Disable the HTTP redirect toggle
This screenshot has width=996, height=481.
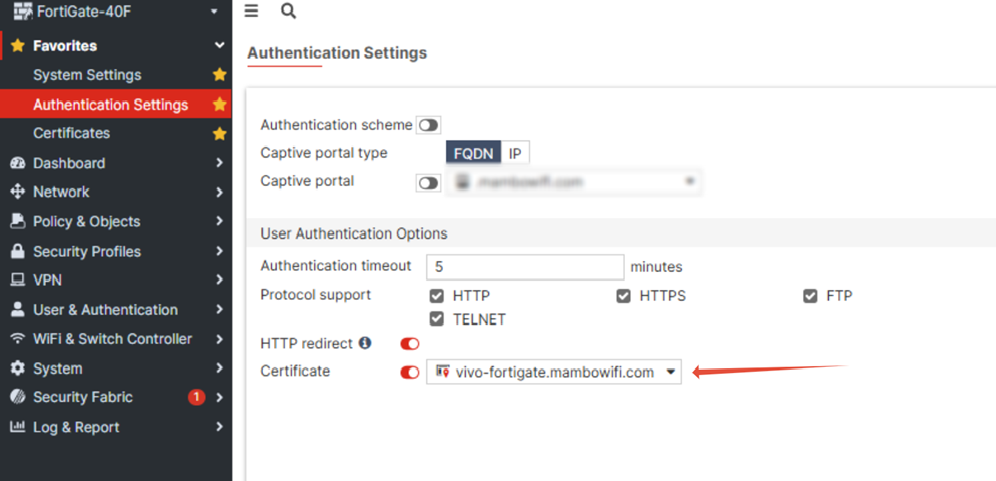(410, 344)
